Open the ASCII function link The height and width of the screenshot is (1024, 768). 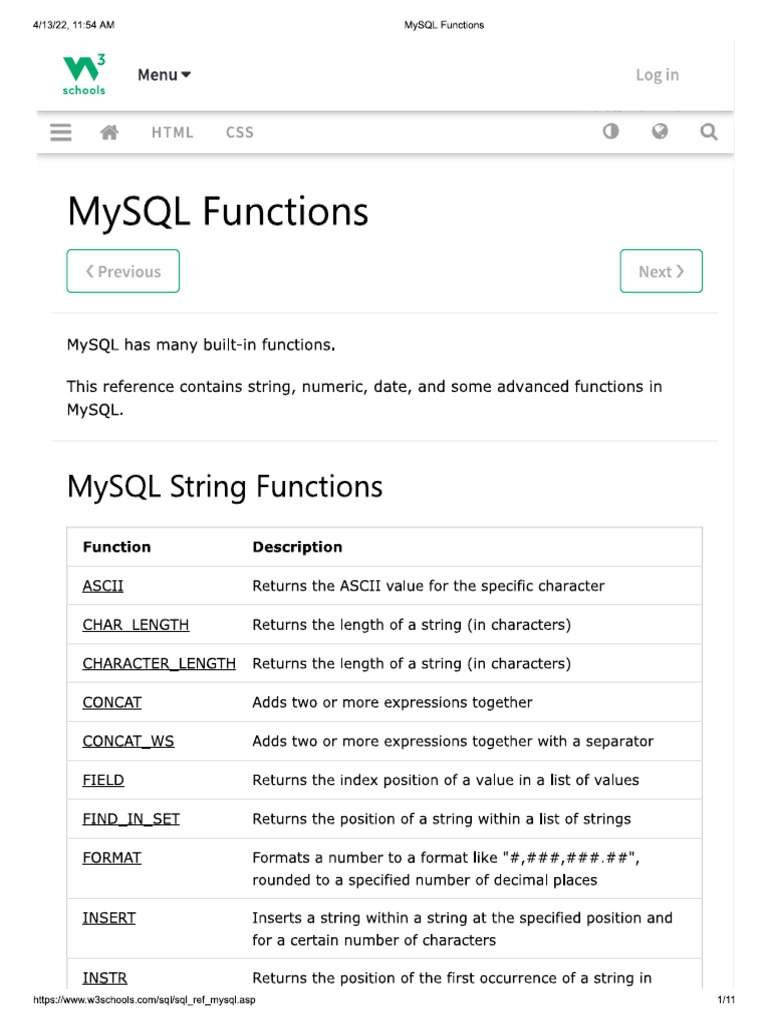click(103, 586)
